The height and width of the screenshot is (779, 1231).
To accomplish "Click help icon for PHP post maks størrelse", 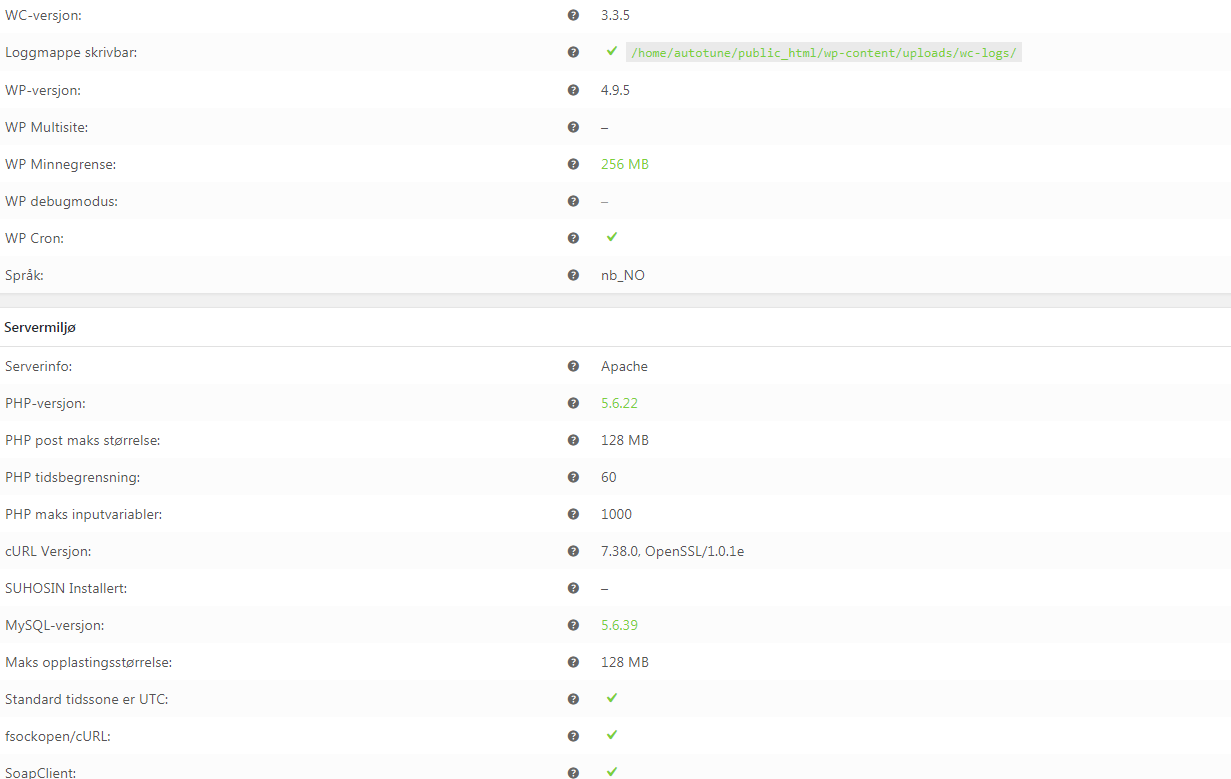I will click(573, 440).
